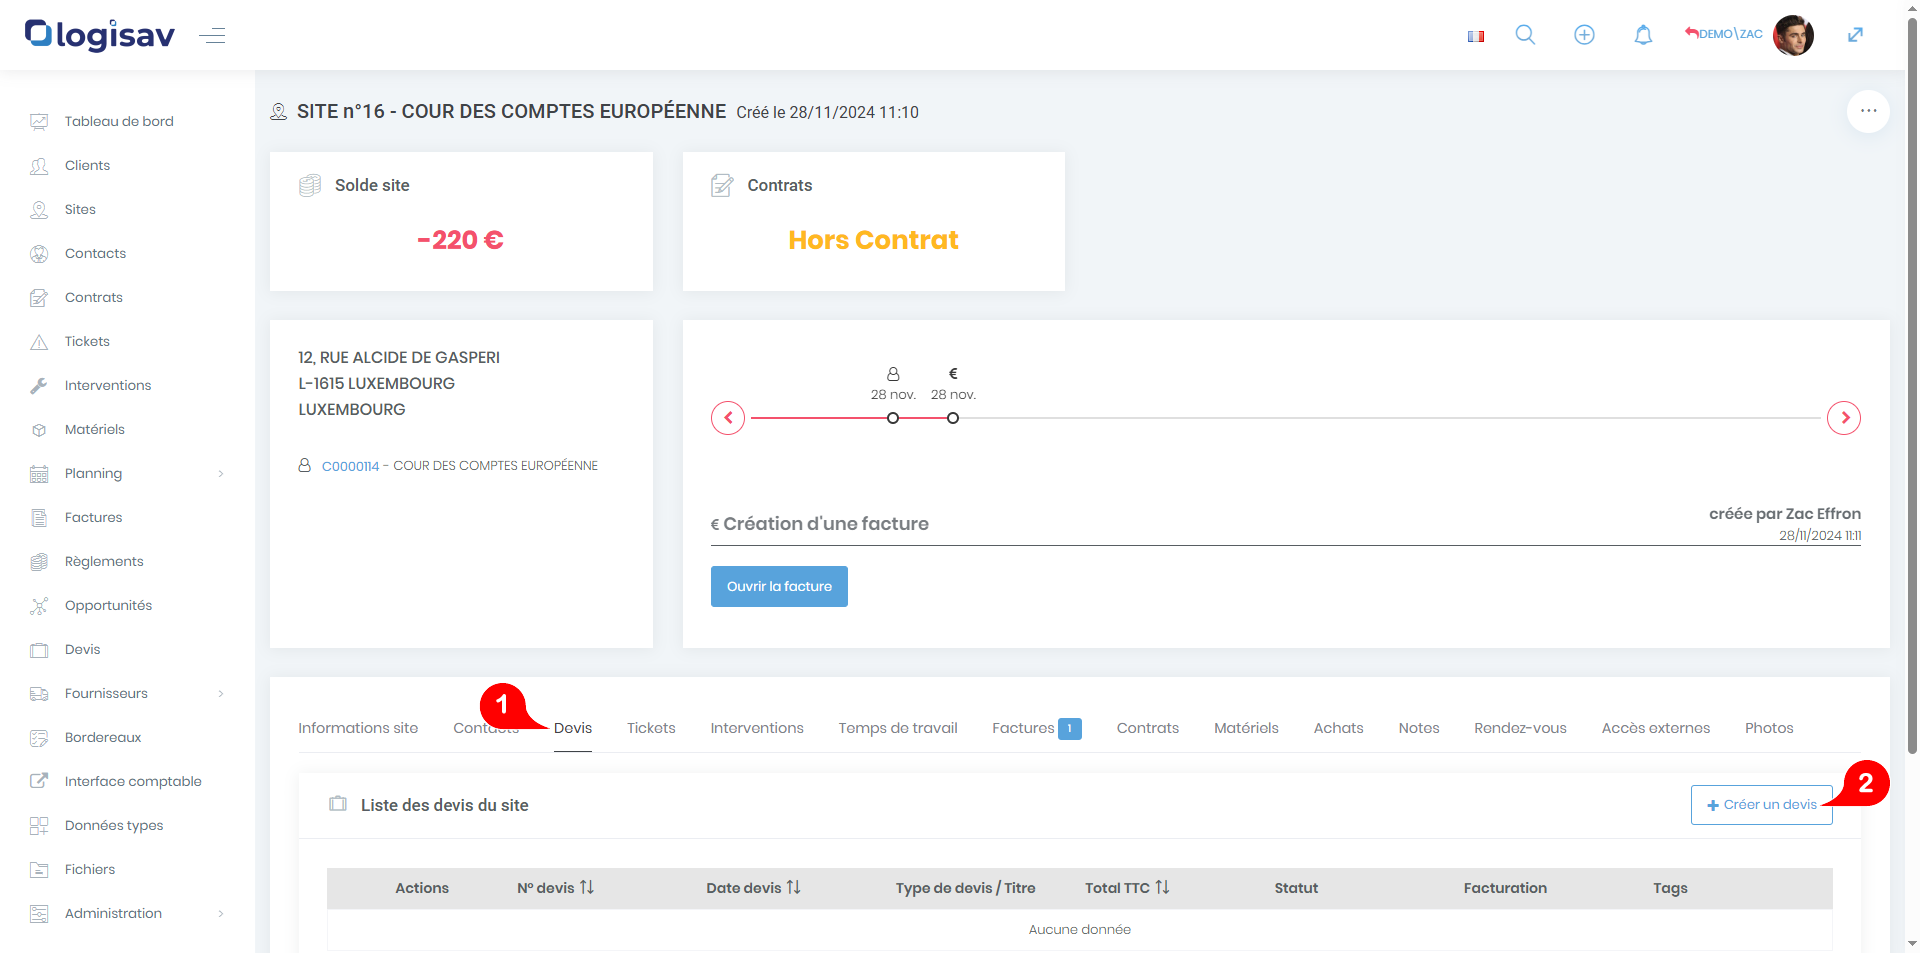Open Tickets sidebar entry

tap(87, 341)
